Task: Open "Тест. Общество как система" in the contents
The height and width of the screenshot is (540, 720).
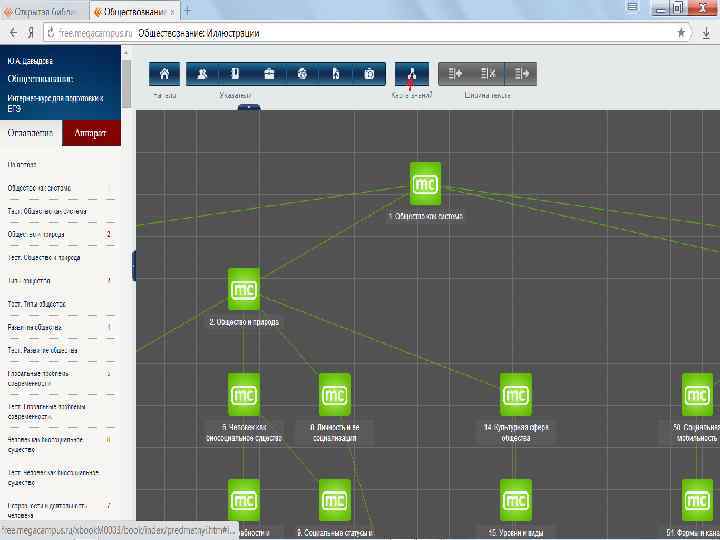Action: point(47,211)
